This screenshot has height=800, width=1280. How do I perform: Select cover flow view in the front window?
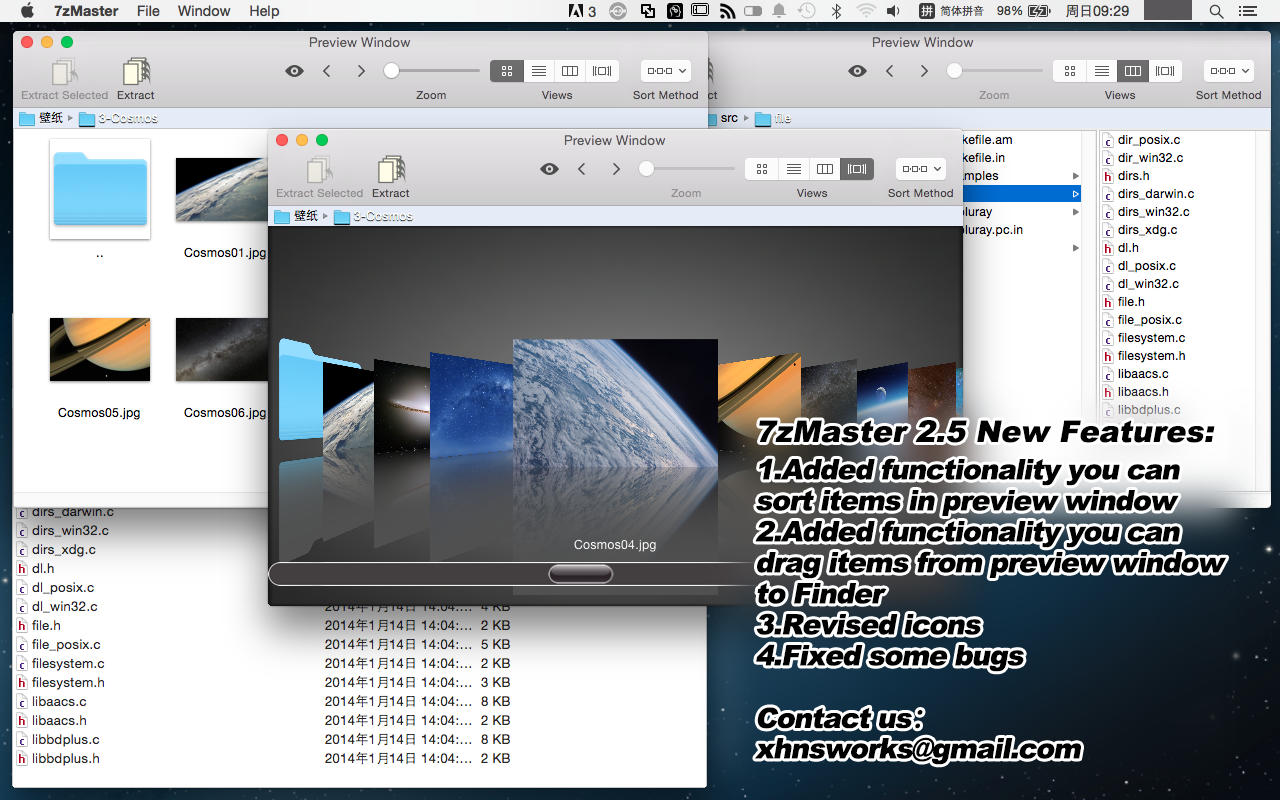click(x=857, y=169)
